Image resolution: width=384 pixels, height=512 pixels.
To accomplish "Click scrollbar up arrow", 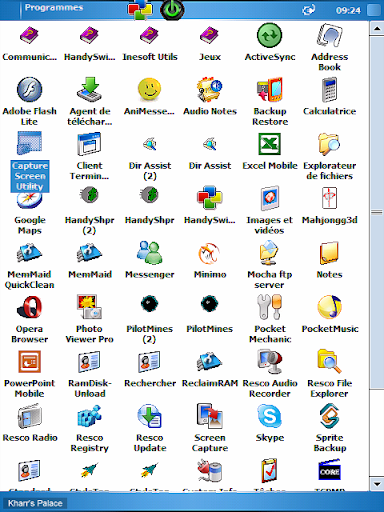I will (377, 28).
